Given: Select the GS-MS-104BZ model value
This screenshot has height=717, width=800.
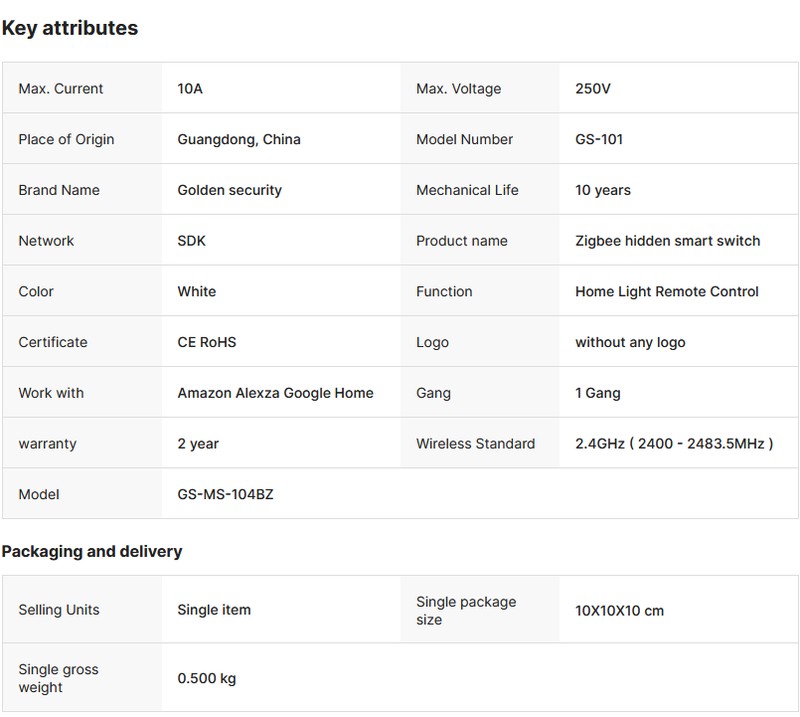Looking at the screenshot, I should [225, 495].
